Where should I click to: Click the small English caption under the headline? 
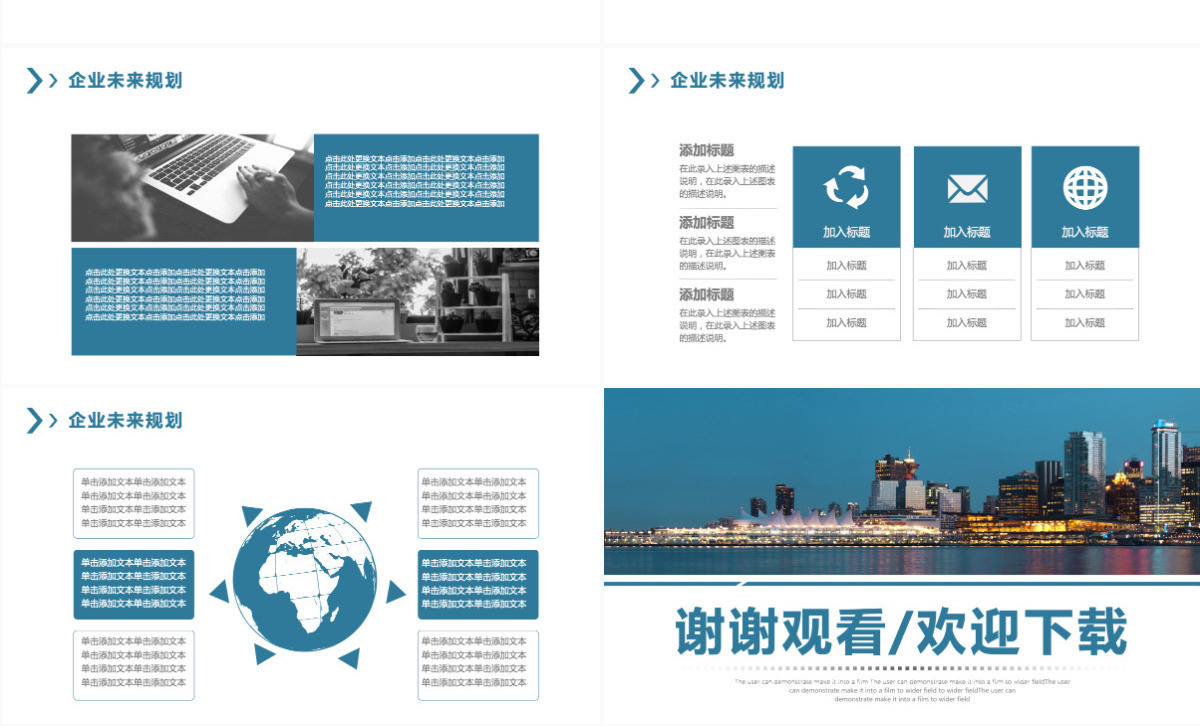tap(902, 690)
